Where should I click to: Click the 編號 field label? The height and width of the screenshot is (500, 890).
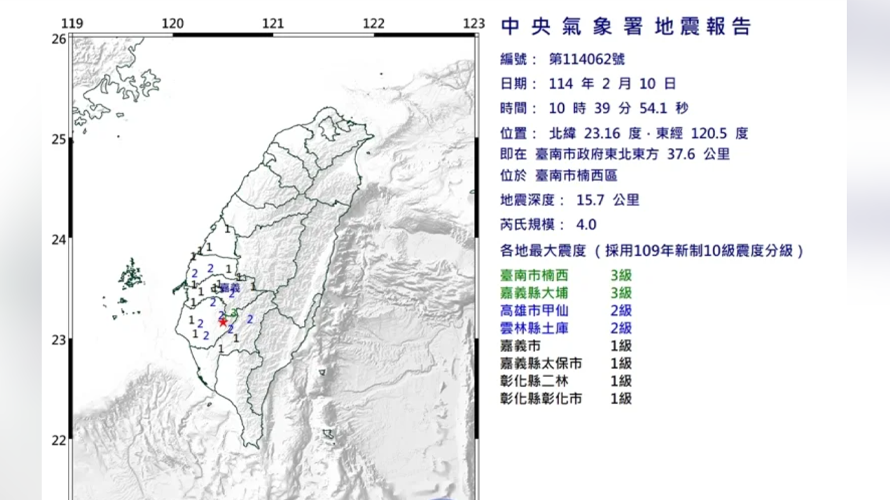[518, 59]
